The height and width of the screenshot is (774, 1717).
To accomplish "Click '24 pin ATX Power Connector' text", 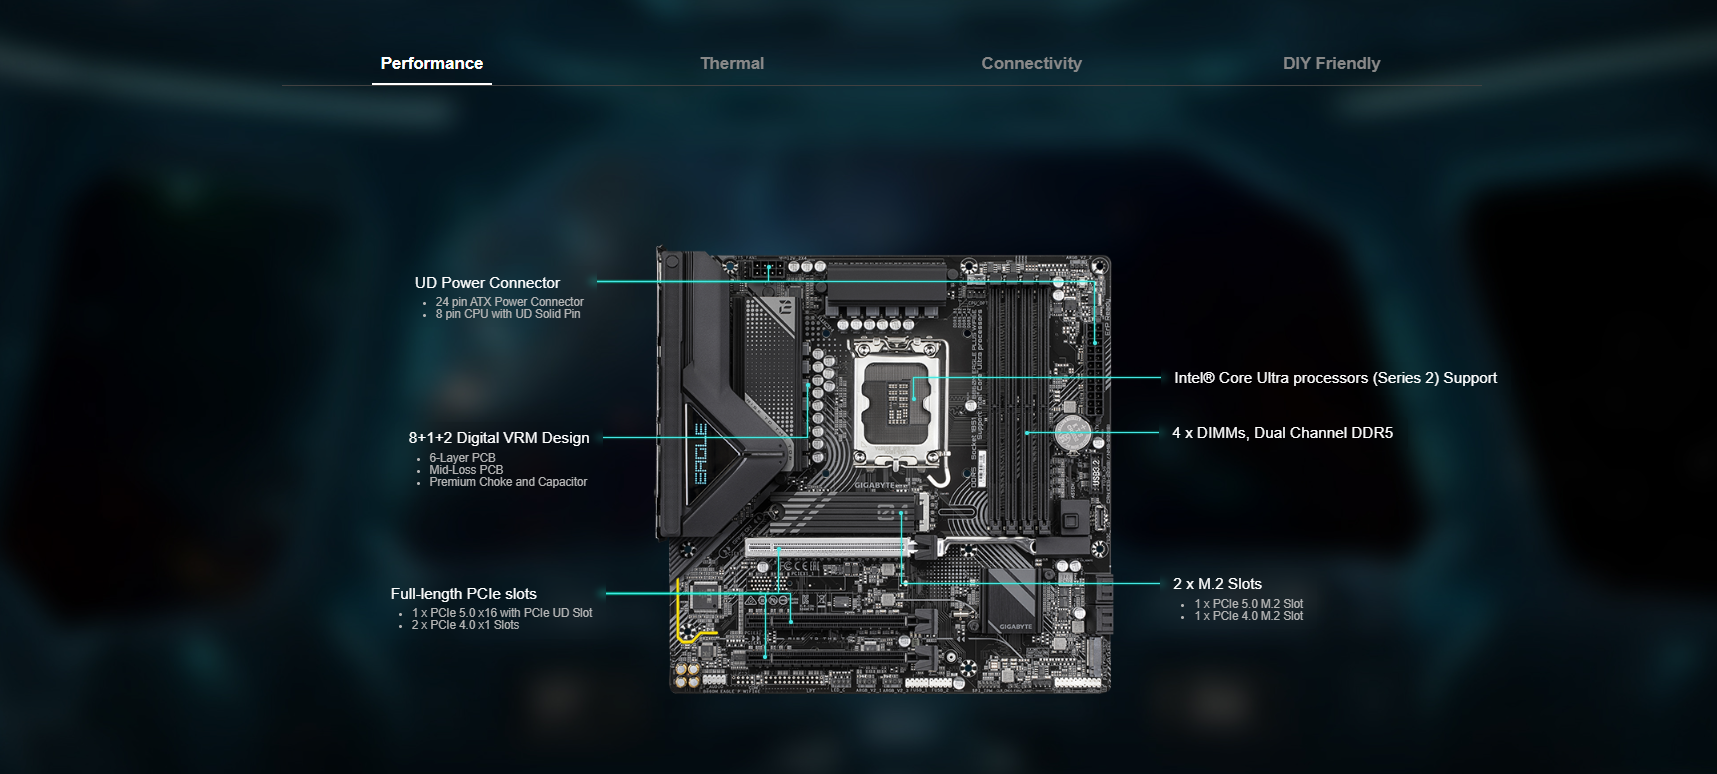I will click(510, 302).
